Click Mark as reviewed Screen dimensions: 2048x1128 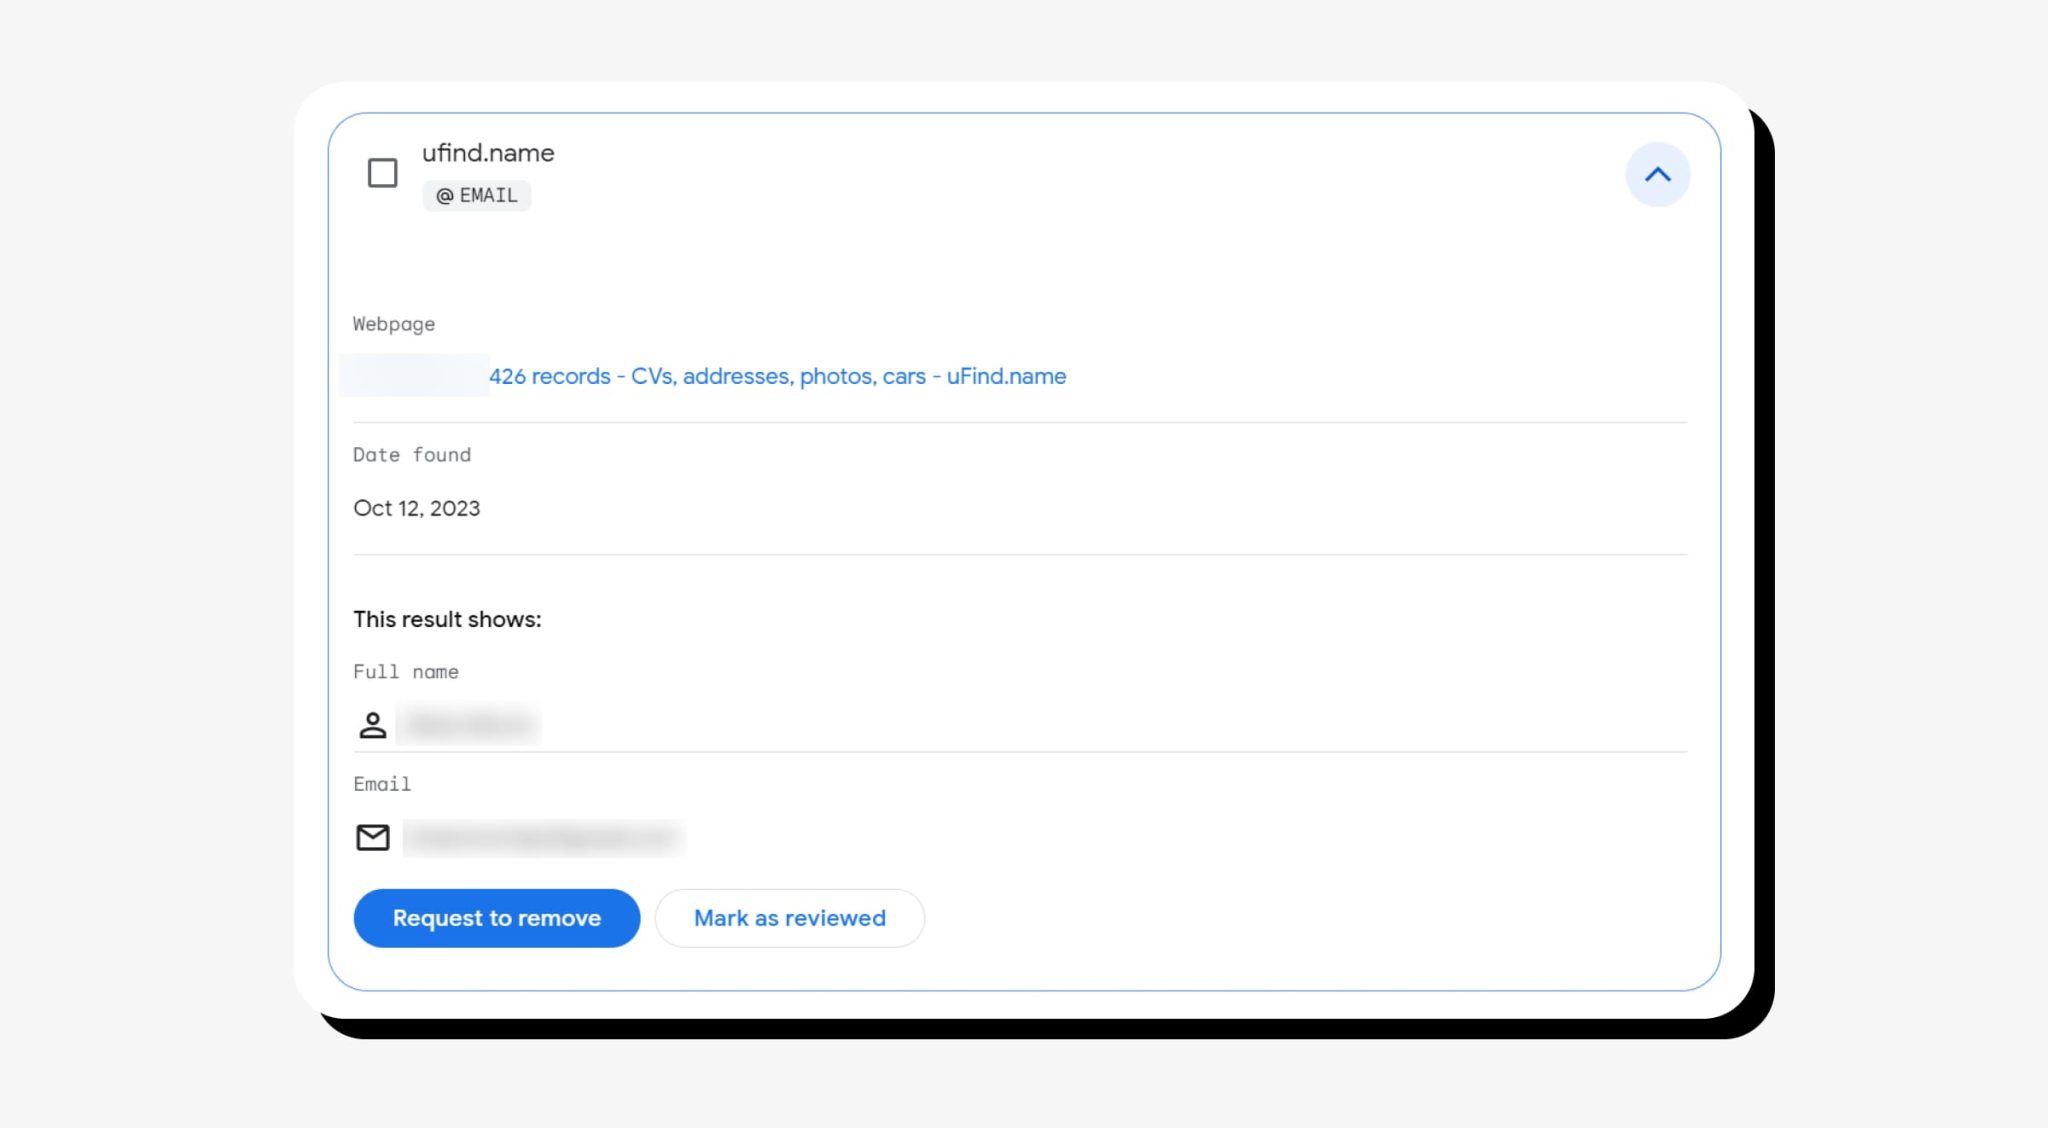tap(789, 917)
